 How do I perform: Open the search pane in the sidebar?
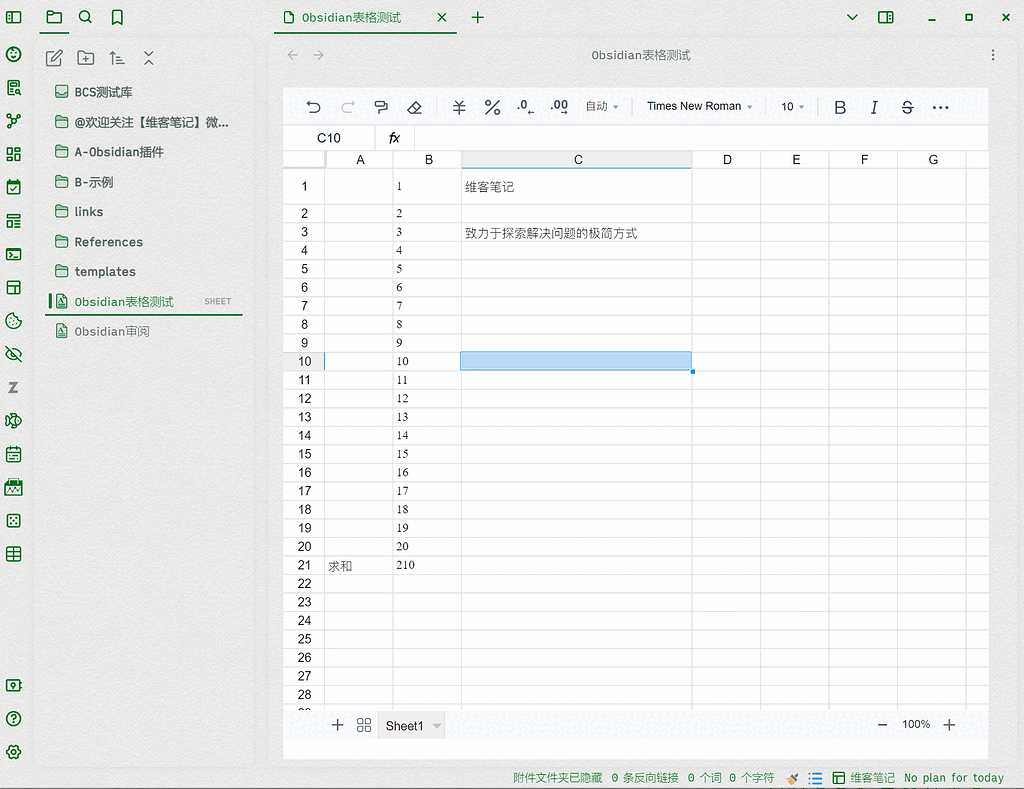point(84,17)
